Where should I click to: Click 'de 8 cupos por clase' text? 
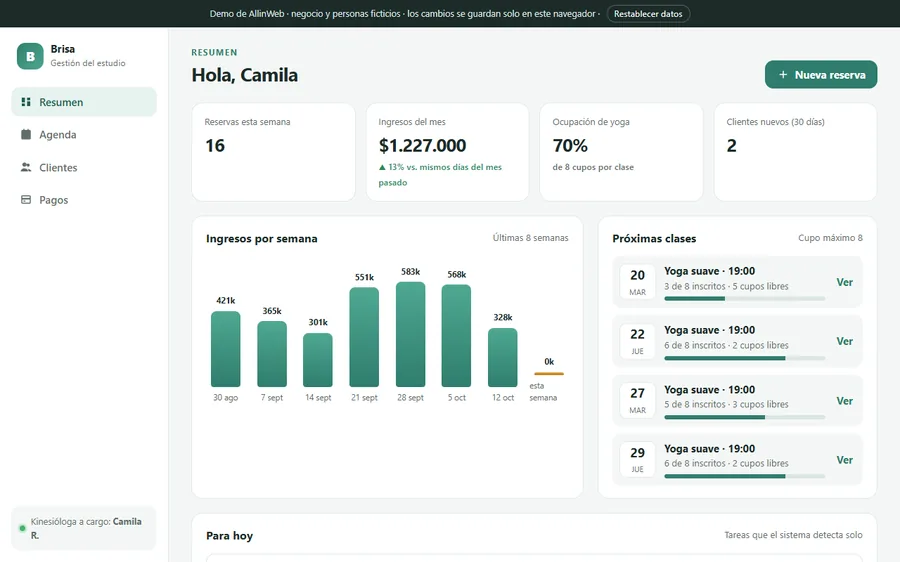pyautogui.click(x=593, y=167)
